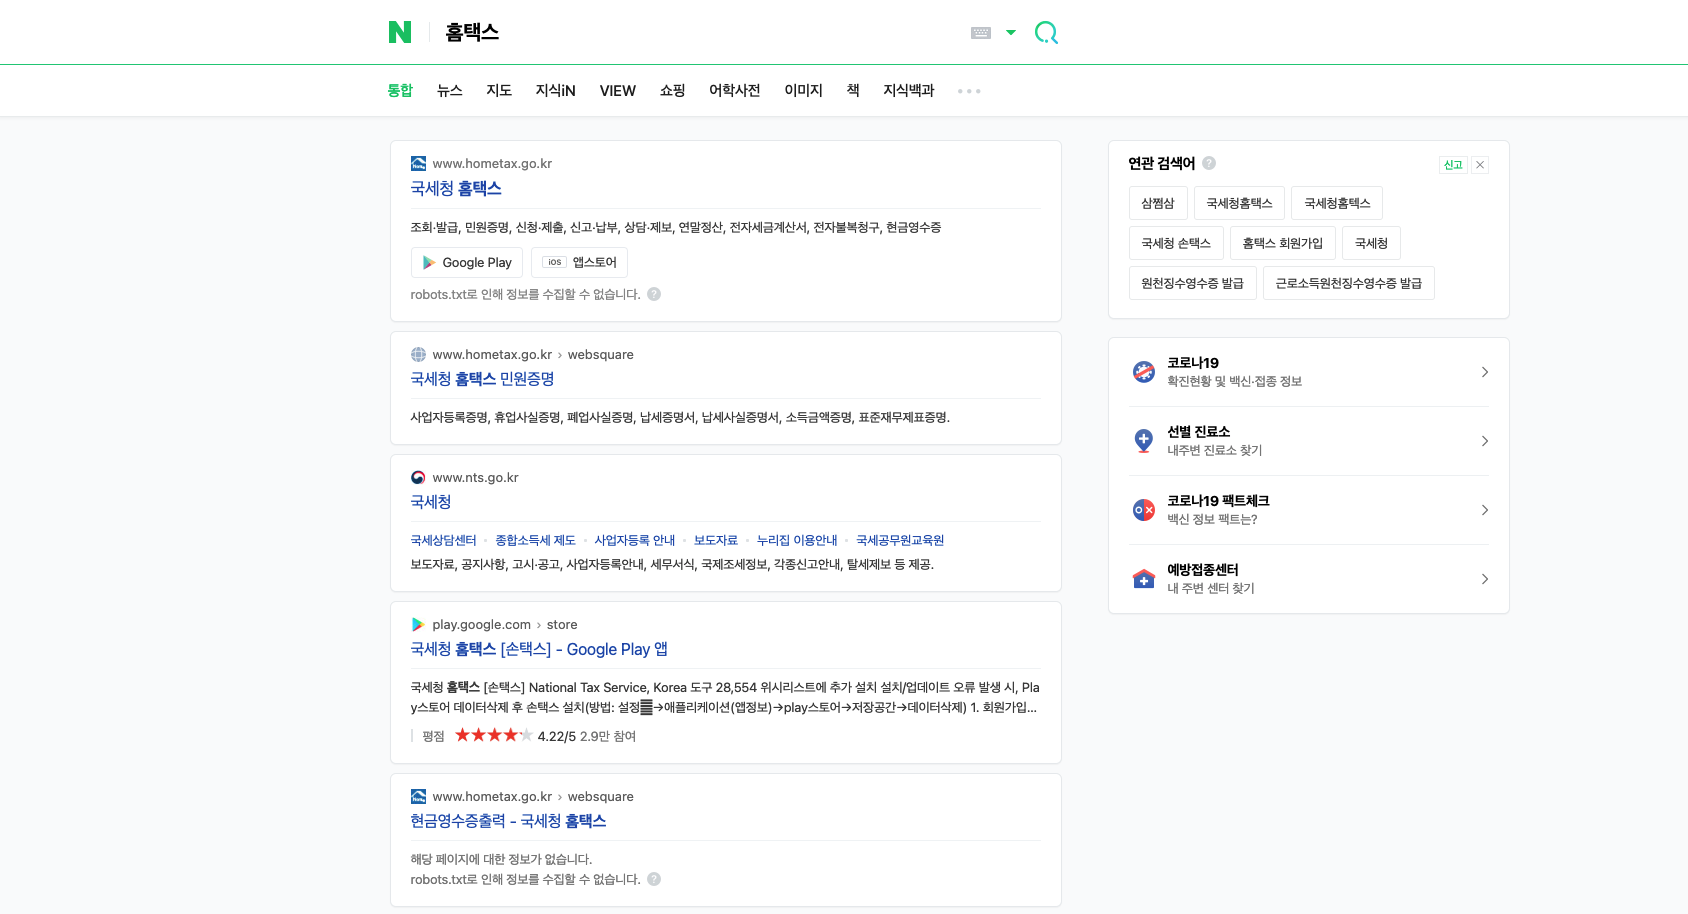Click the nts.go.kr favicon icon
The height and width of the screenshot is (914, 1688).
(x=418, y=477)
